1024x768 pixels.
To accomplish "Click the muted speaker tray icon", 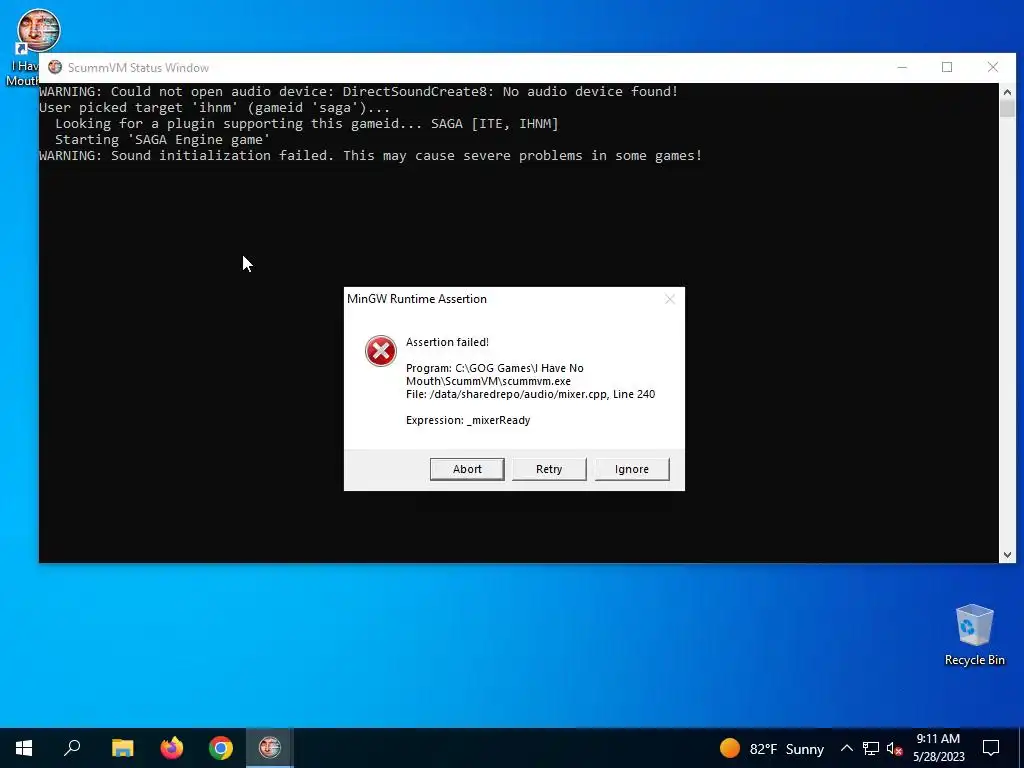I will [894, 748].
